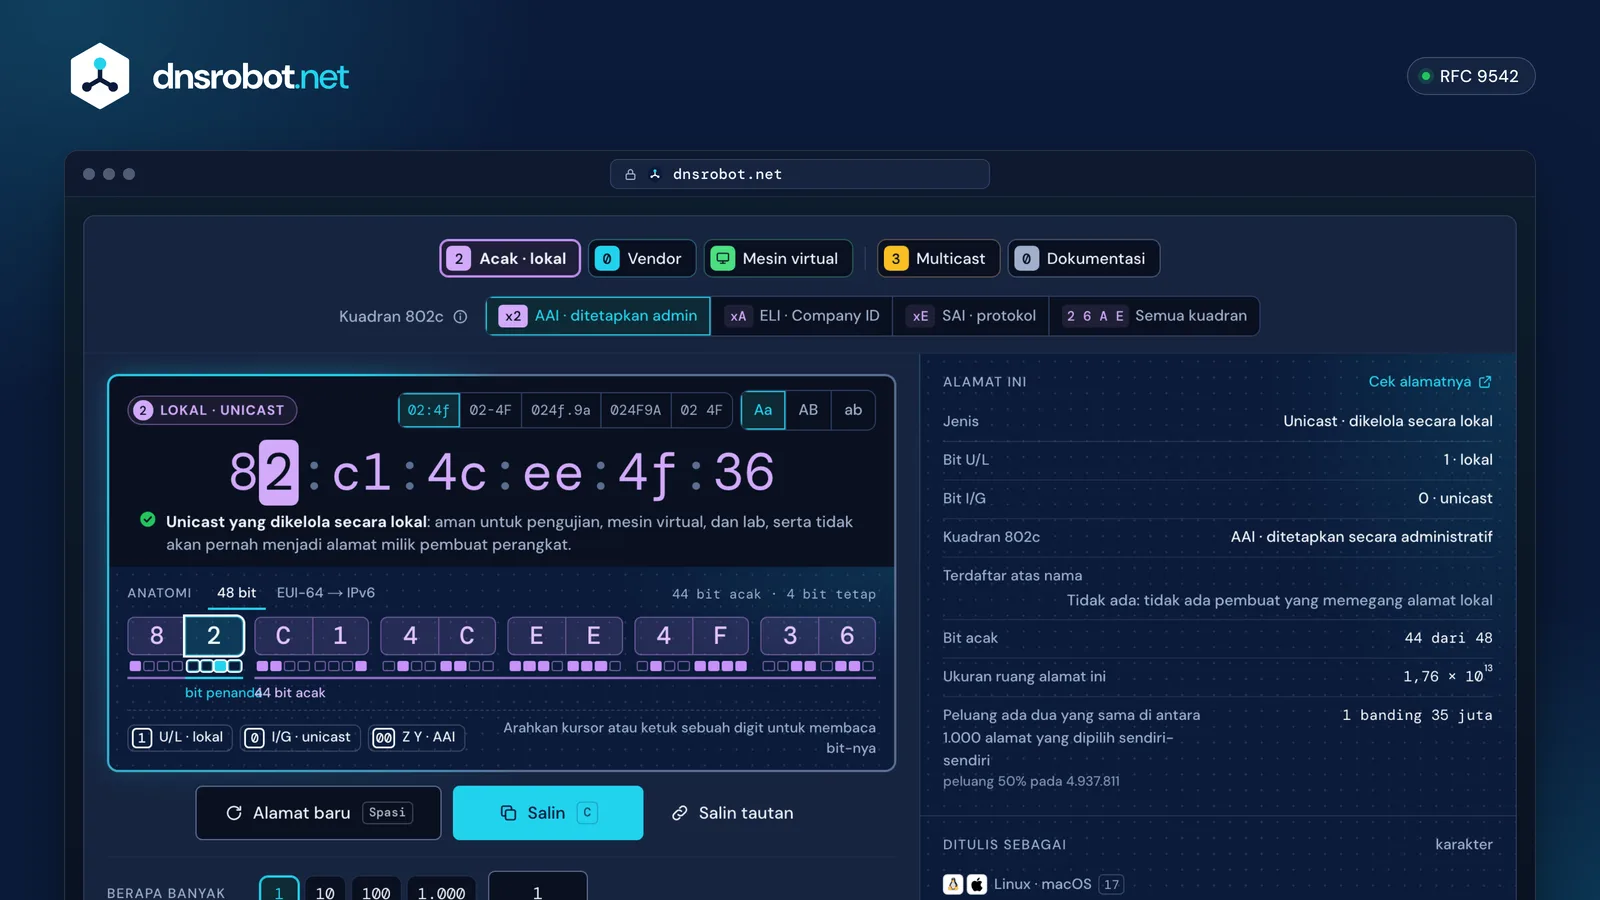The image size is (1600, 900).
Task: Select the Mesin virtual address type
Action: (x=778, y=258)
